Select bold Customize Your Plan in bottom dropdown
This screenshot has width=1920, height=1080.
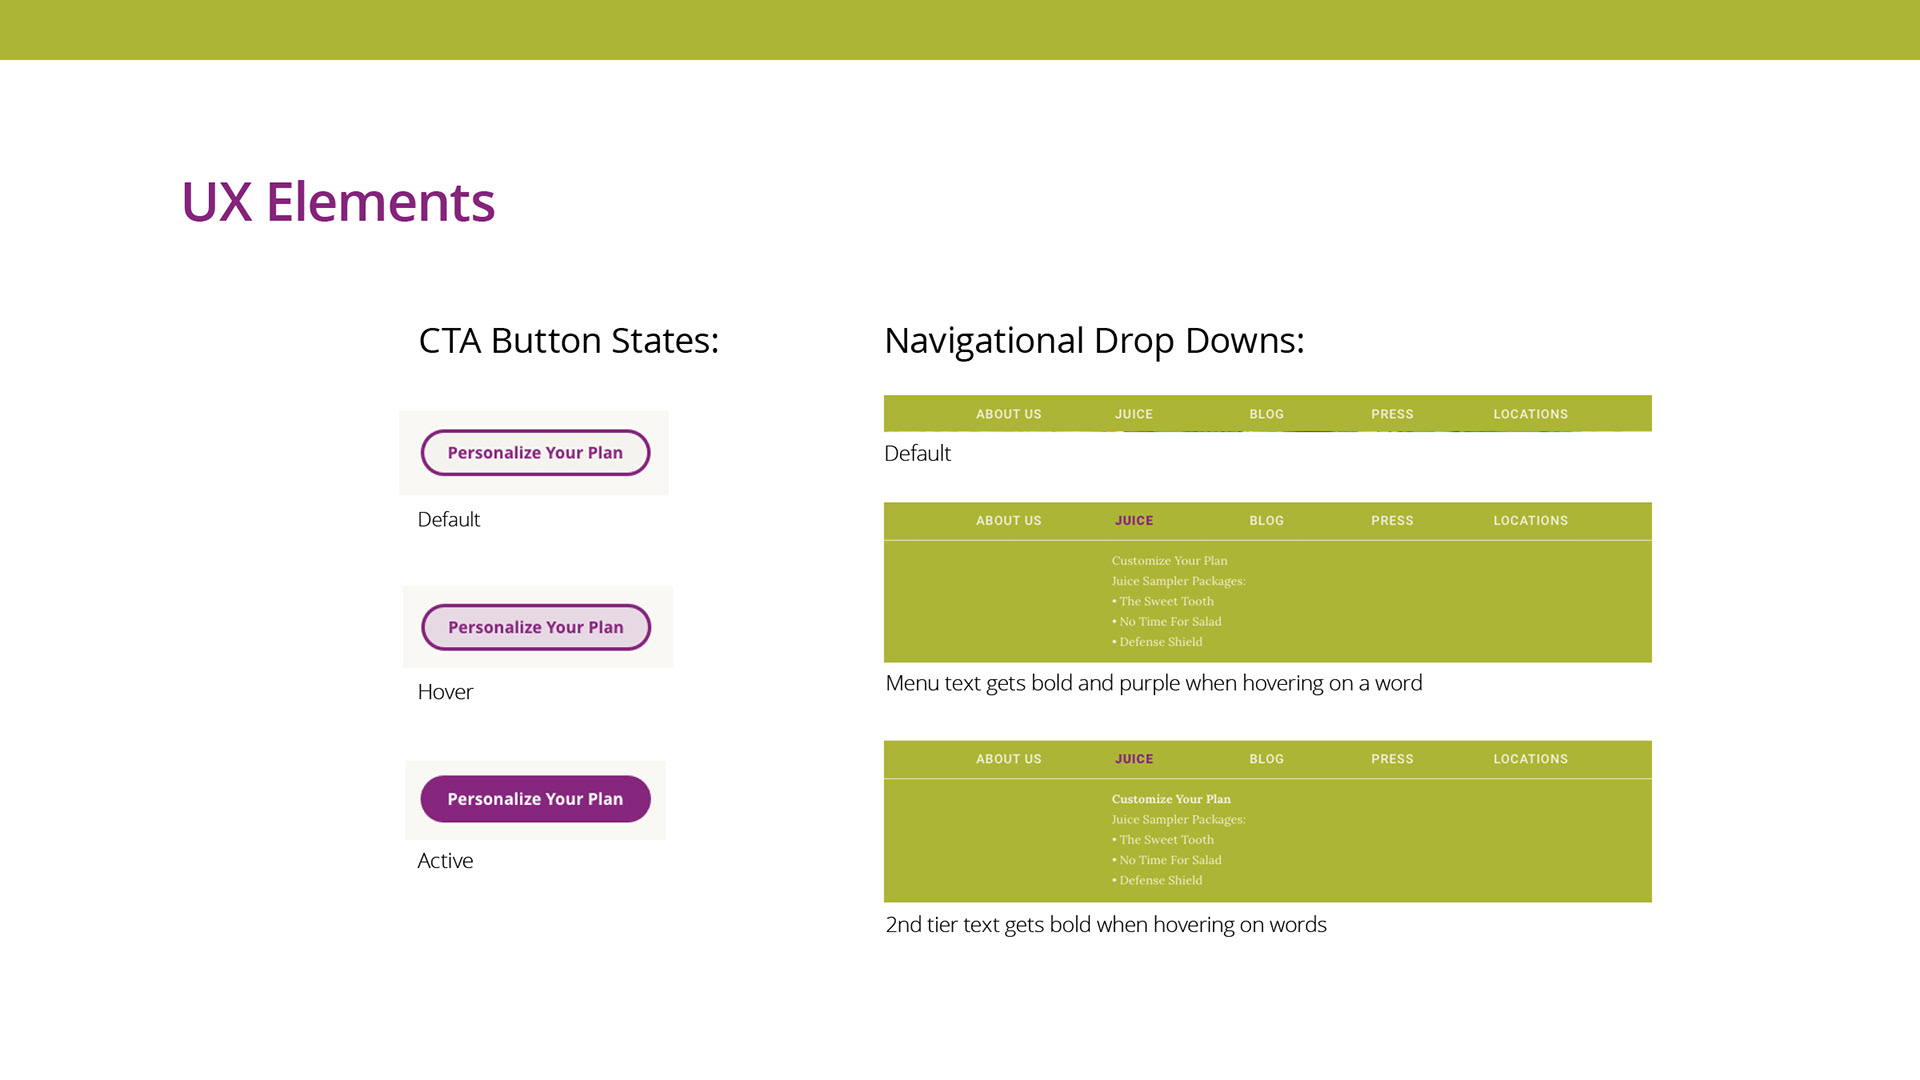click(x=1171, y=799)
